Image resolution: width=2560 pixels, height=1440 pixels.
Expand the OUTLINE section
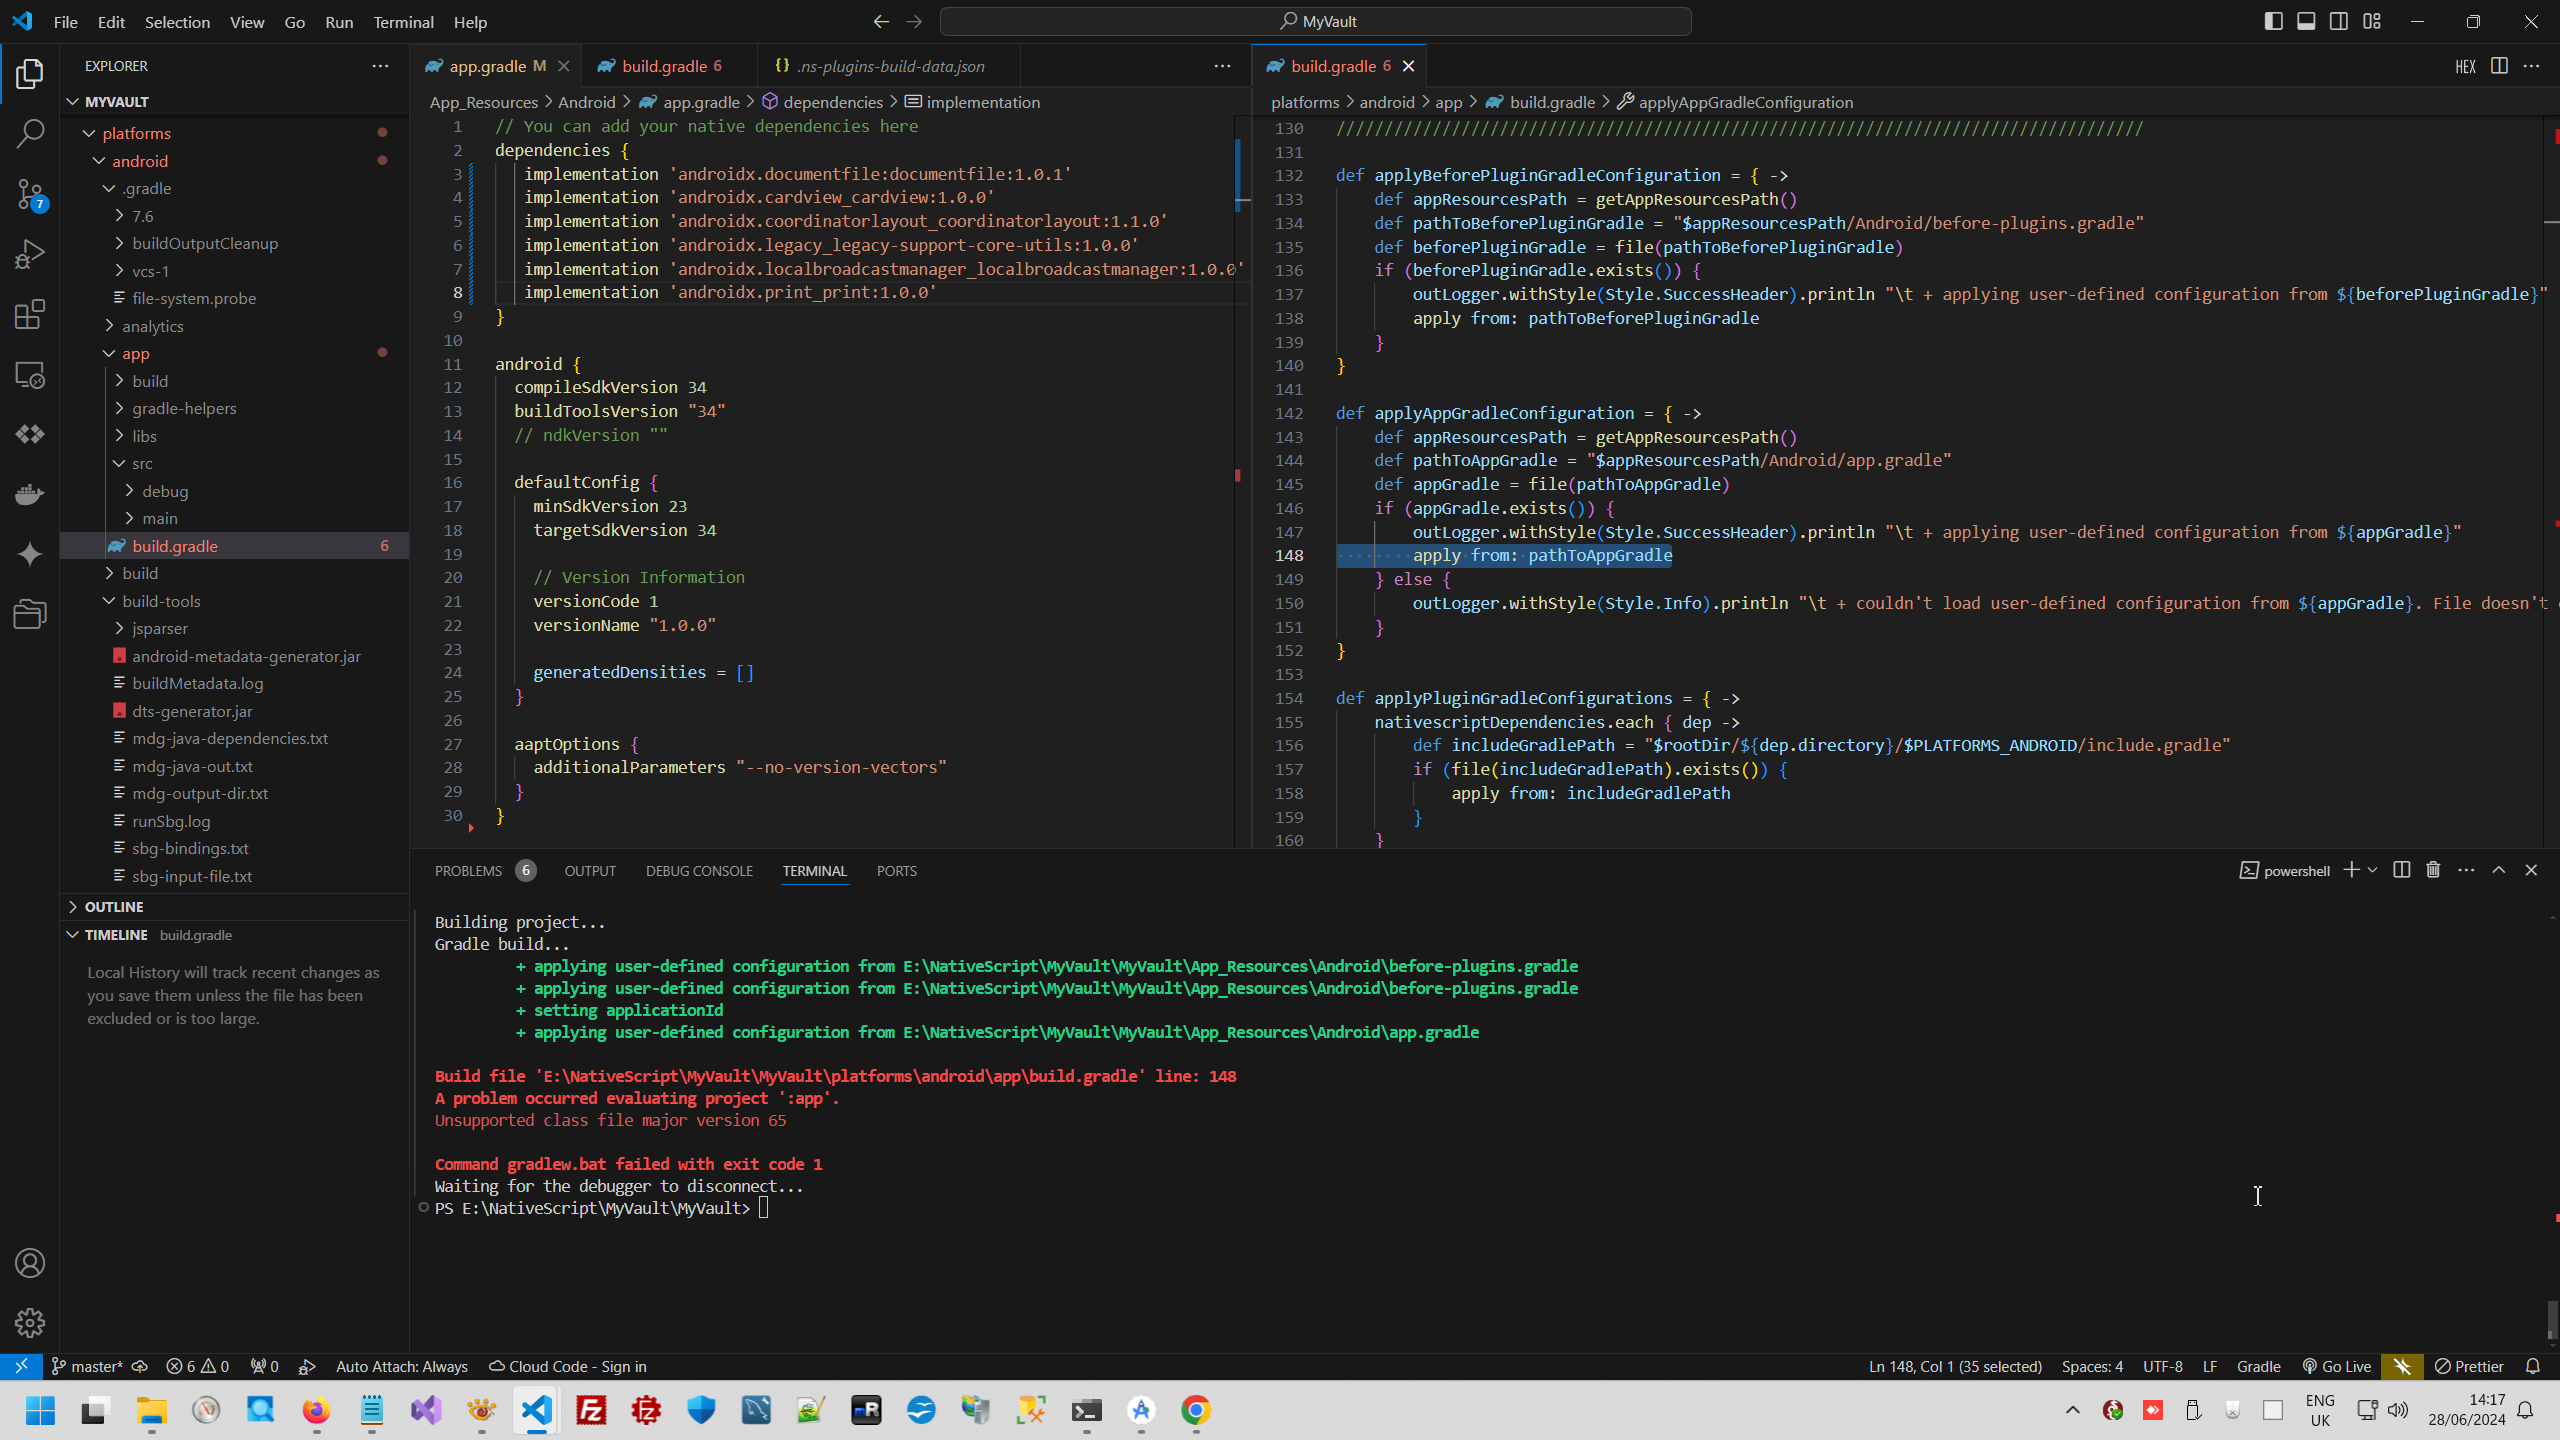pos(114,906)
